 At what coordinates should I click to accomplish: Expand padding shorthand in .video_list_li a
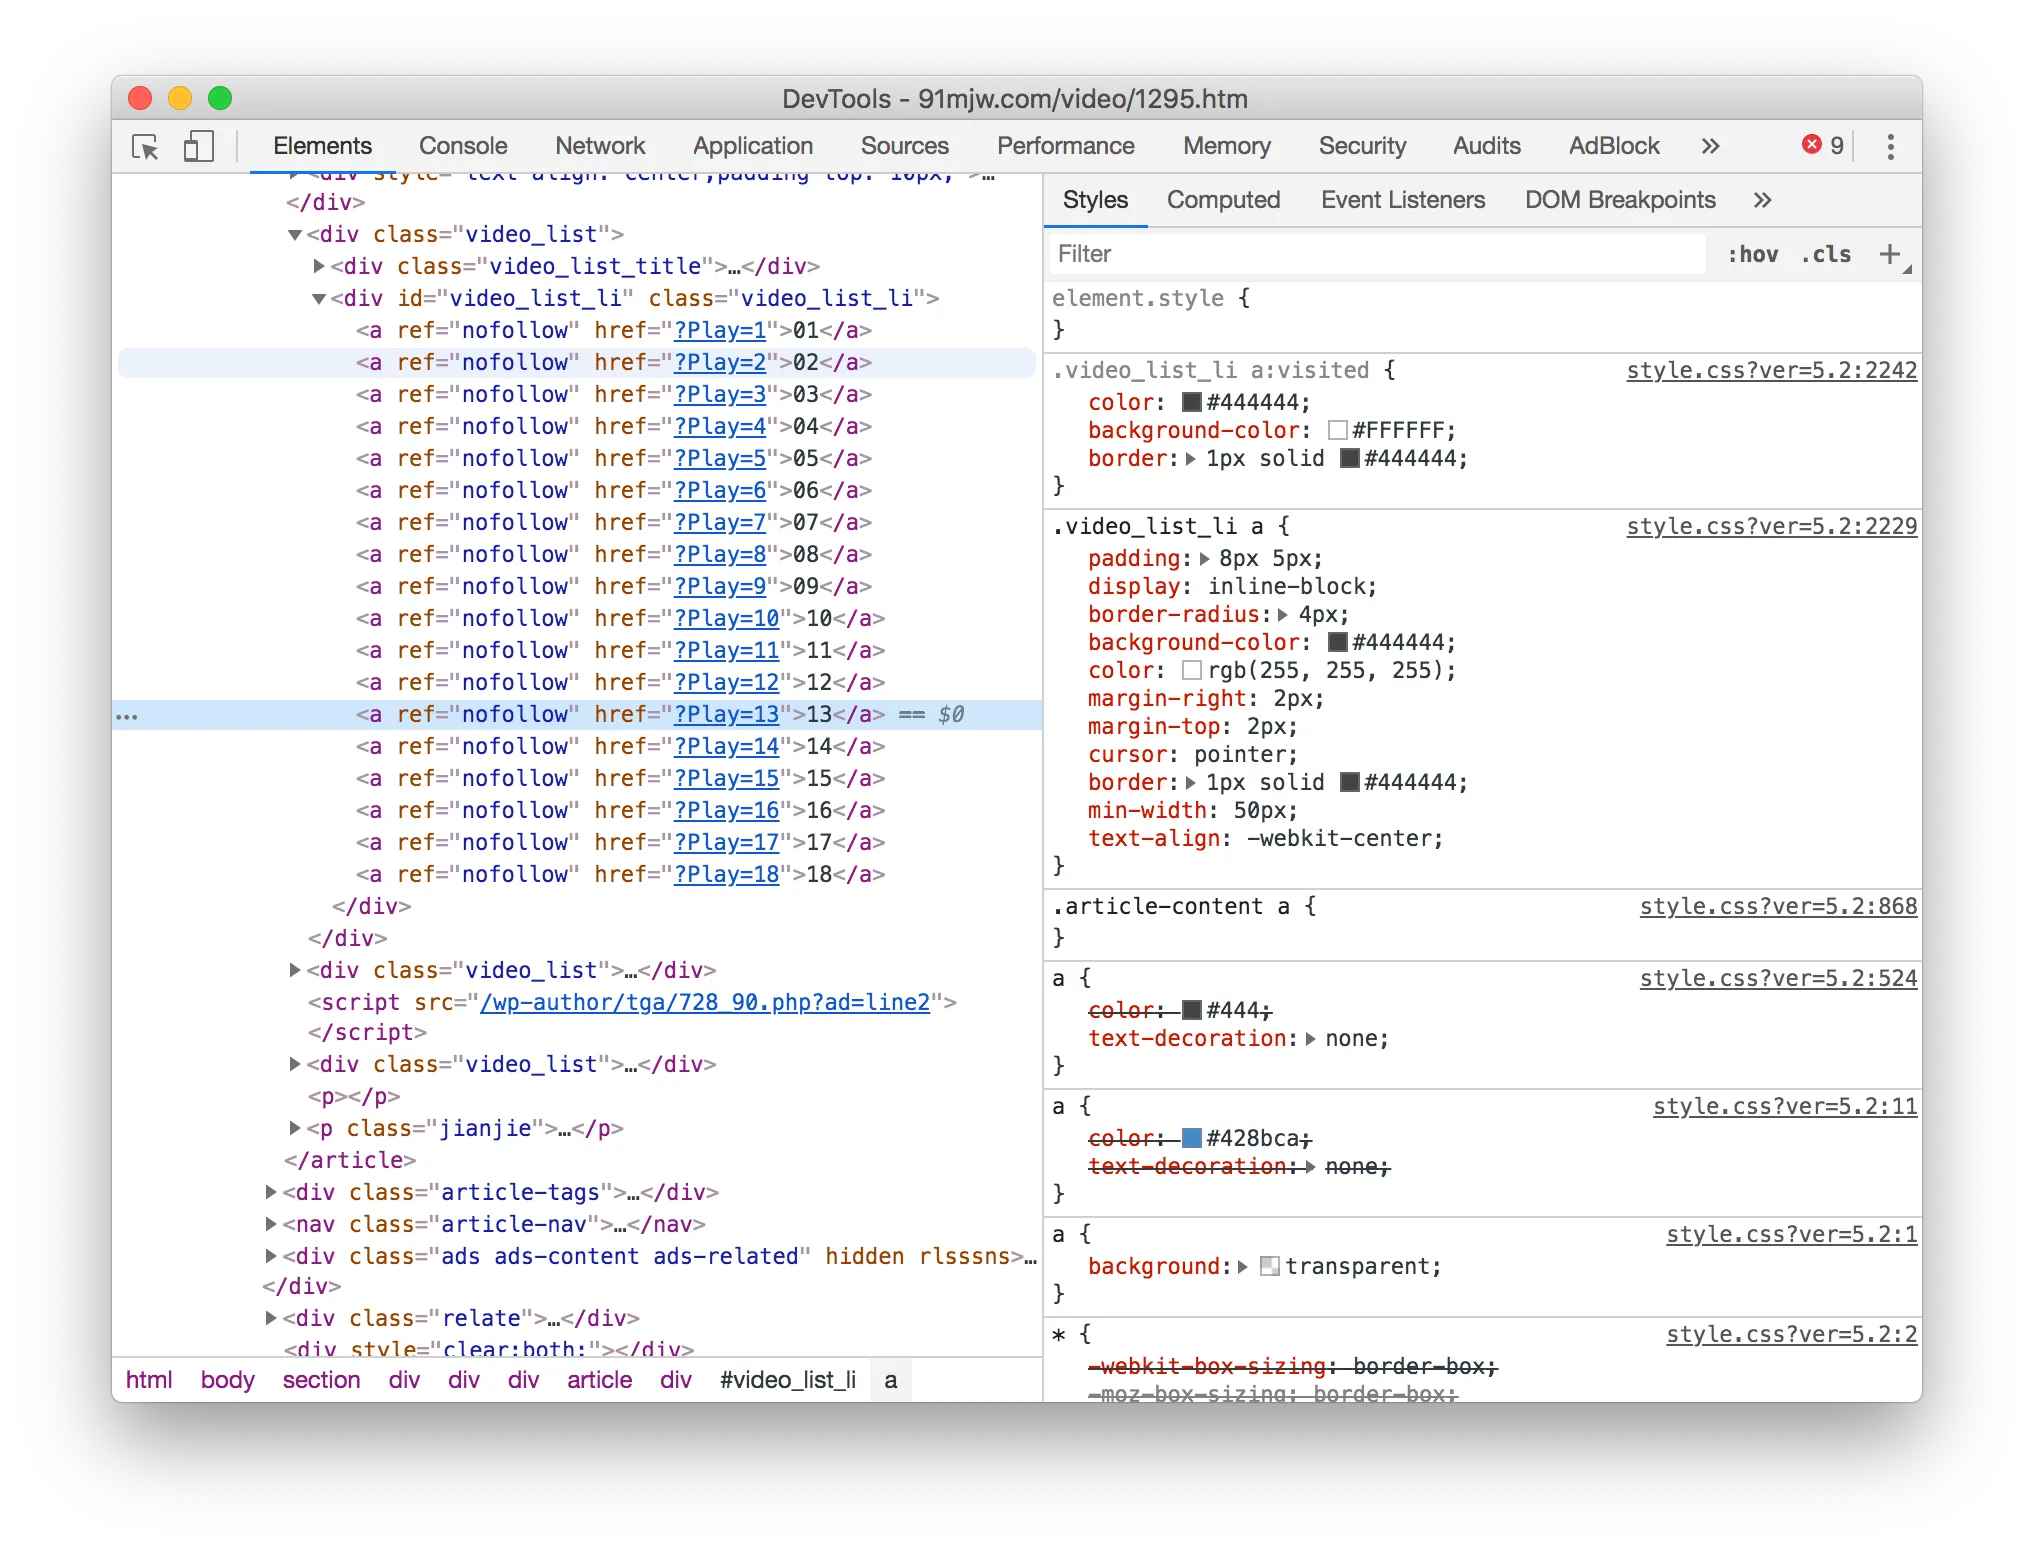(x=1204, y=559)
